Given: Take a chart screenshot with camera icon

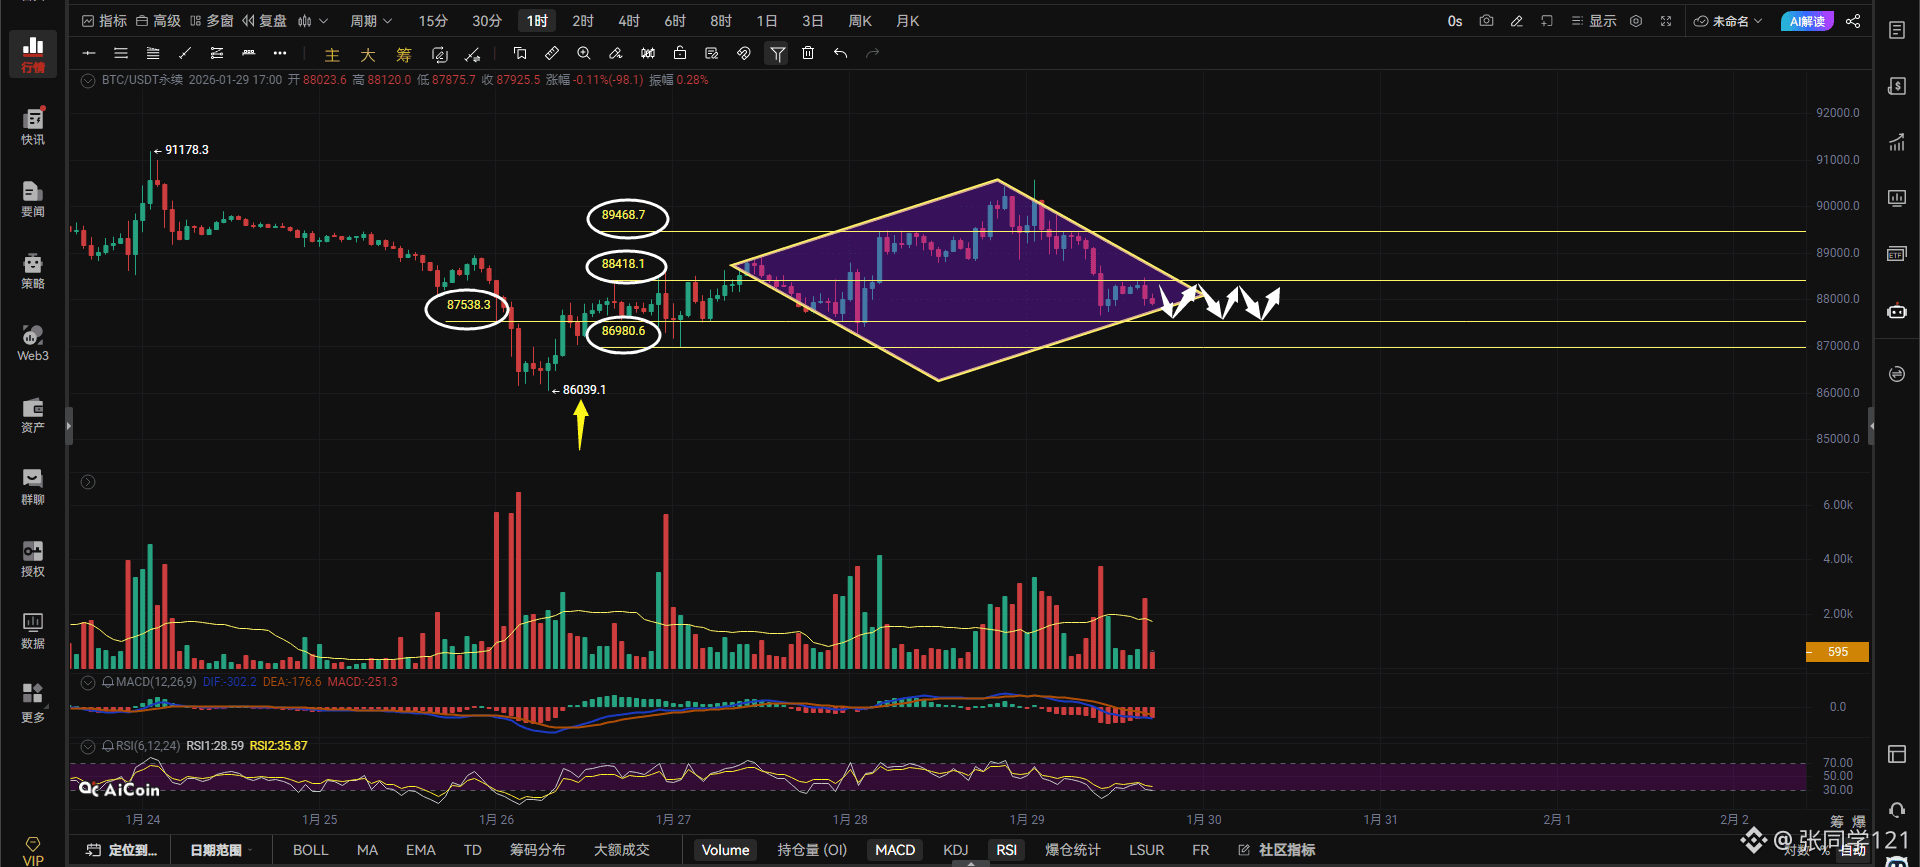Looking at the screenshot, I should (1486, 21).
